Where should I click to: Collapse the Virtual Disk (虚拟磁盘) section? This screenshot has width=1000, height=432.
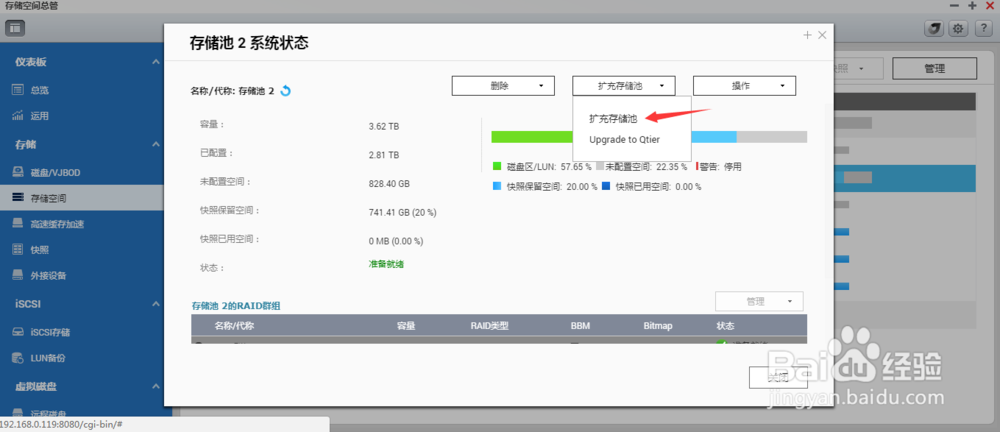156,387
